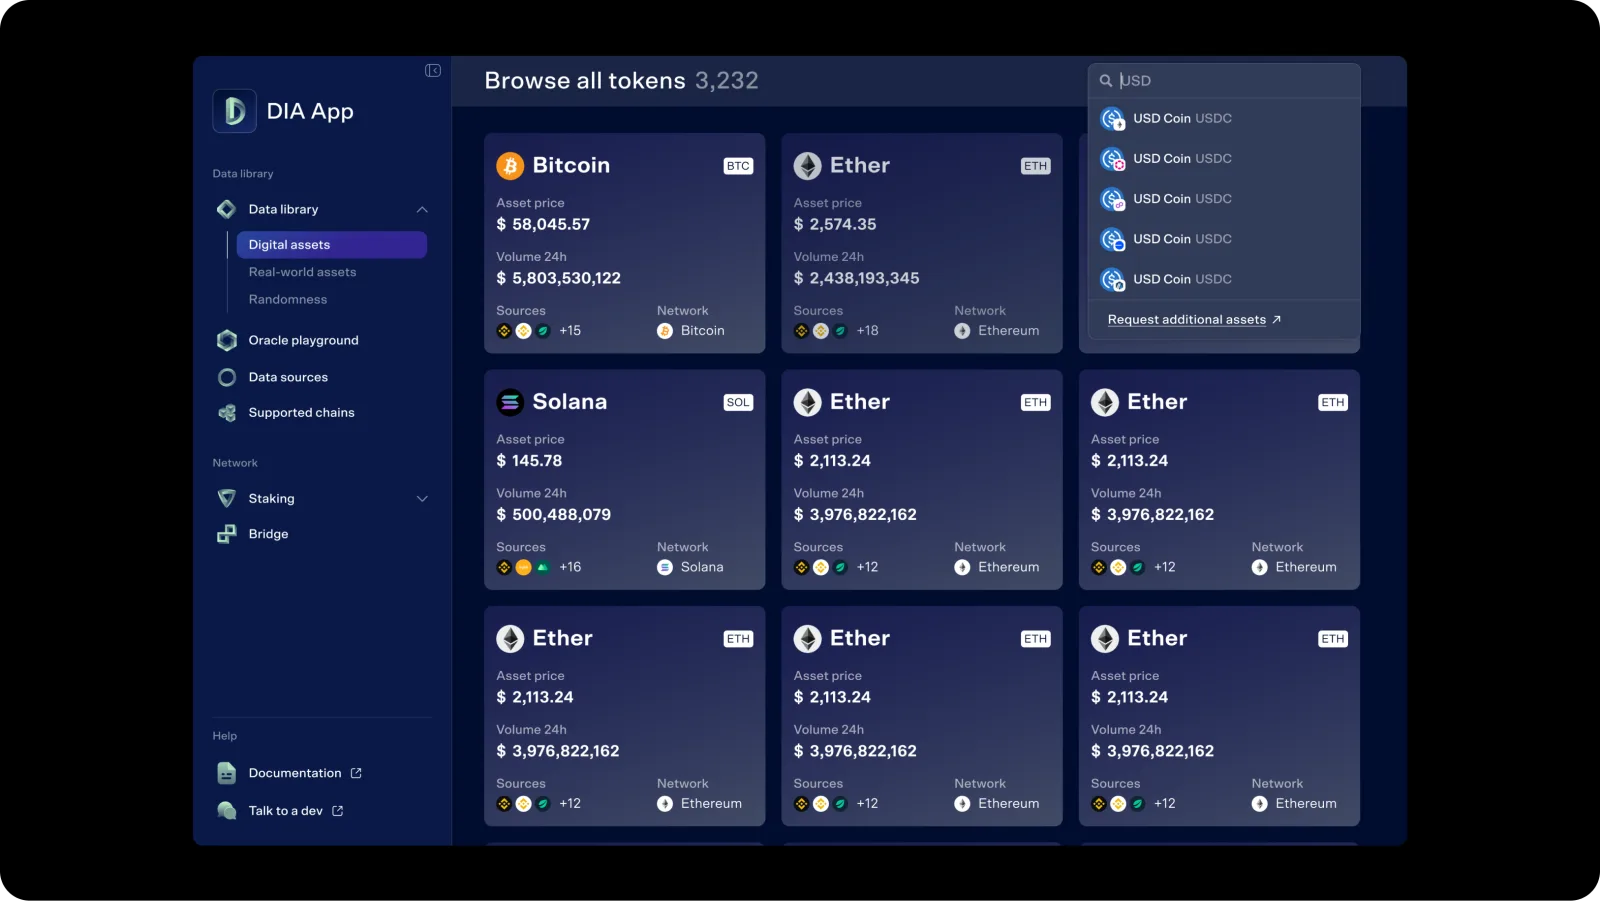This screenshot has height=901, width=1600.
Task: Click the BTC ticker badge
Action: [x=738, y=166]
